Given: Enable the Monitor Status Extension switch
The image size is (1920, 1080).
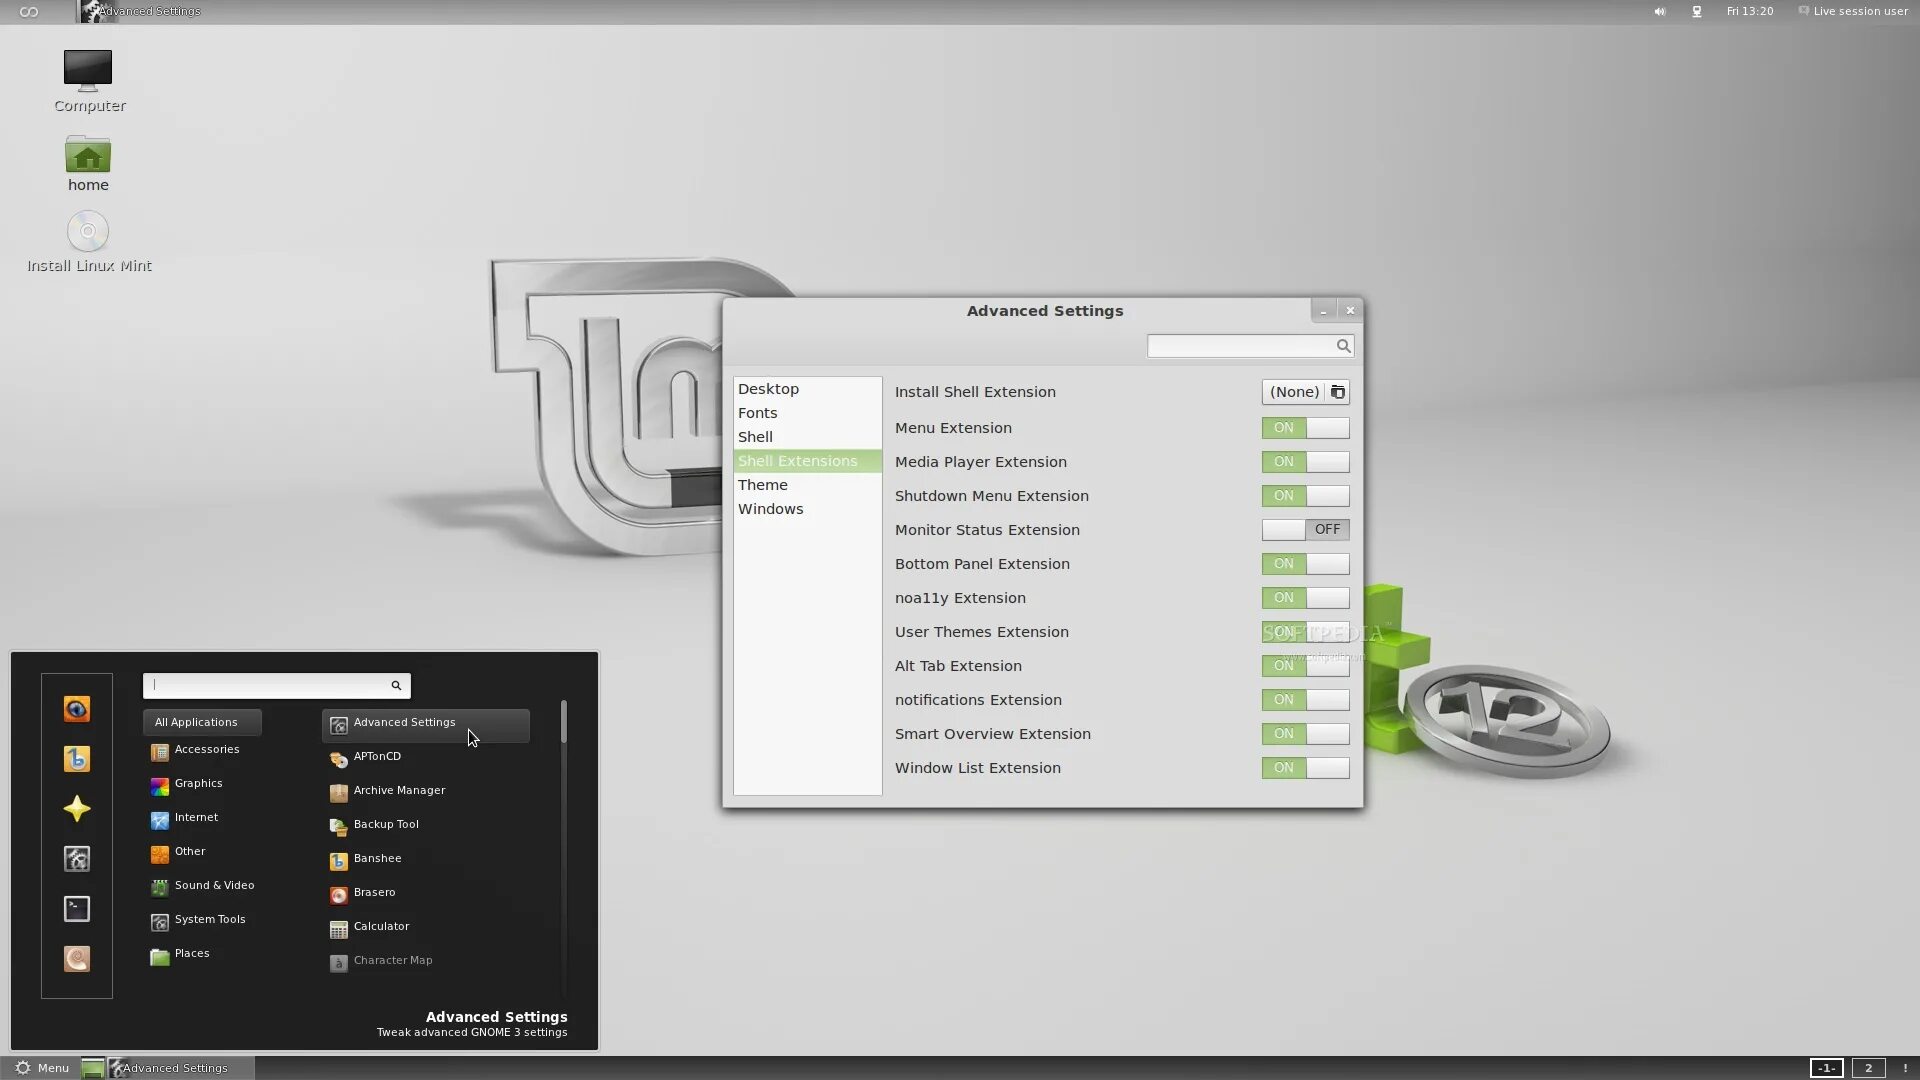Looking at the screenshot, I should [1305, 530].
